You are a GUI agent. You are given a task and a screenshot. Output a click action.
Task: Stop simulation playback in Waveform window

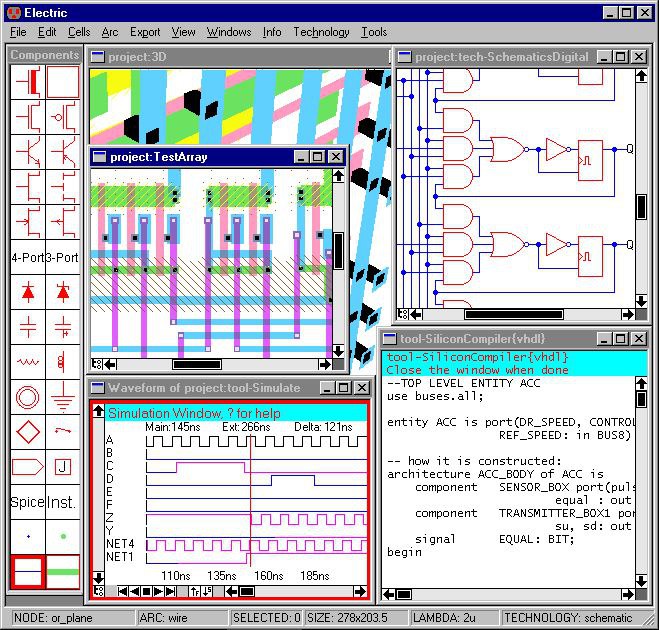point(147,591)
